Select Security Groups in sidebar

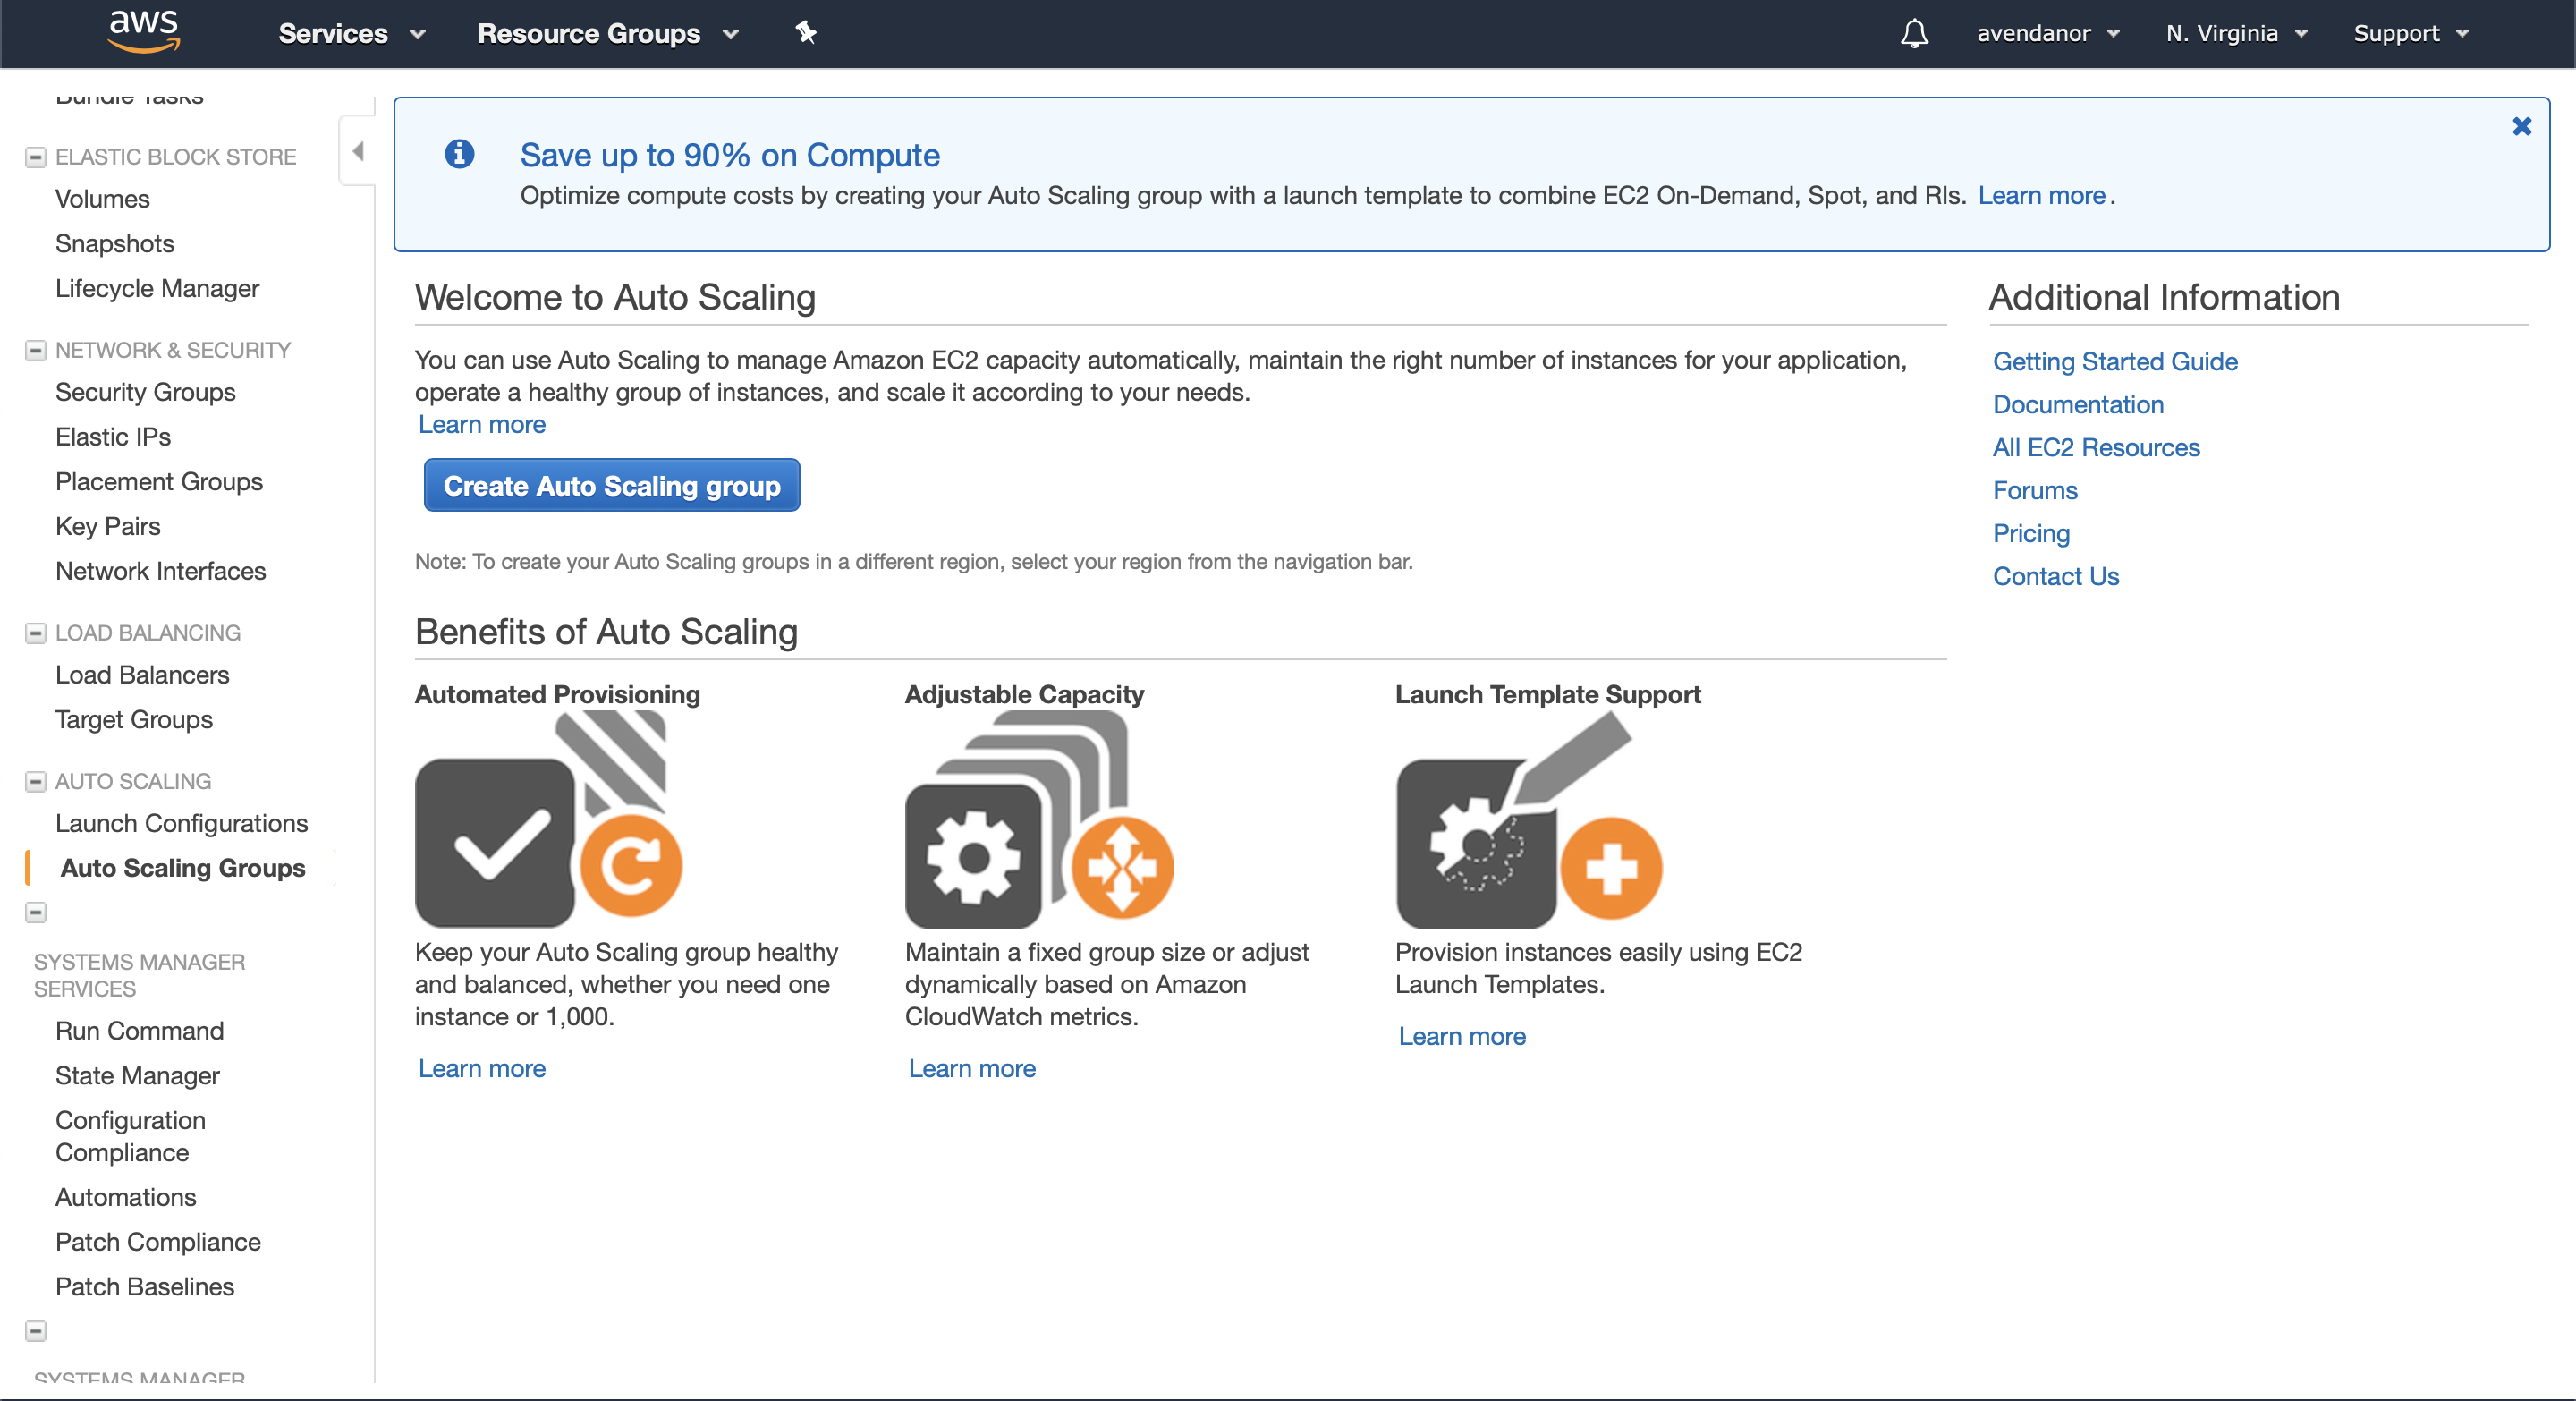[x=145, y=392]
